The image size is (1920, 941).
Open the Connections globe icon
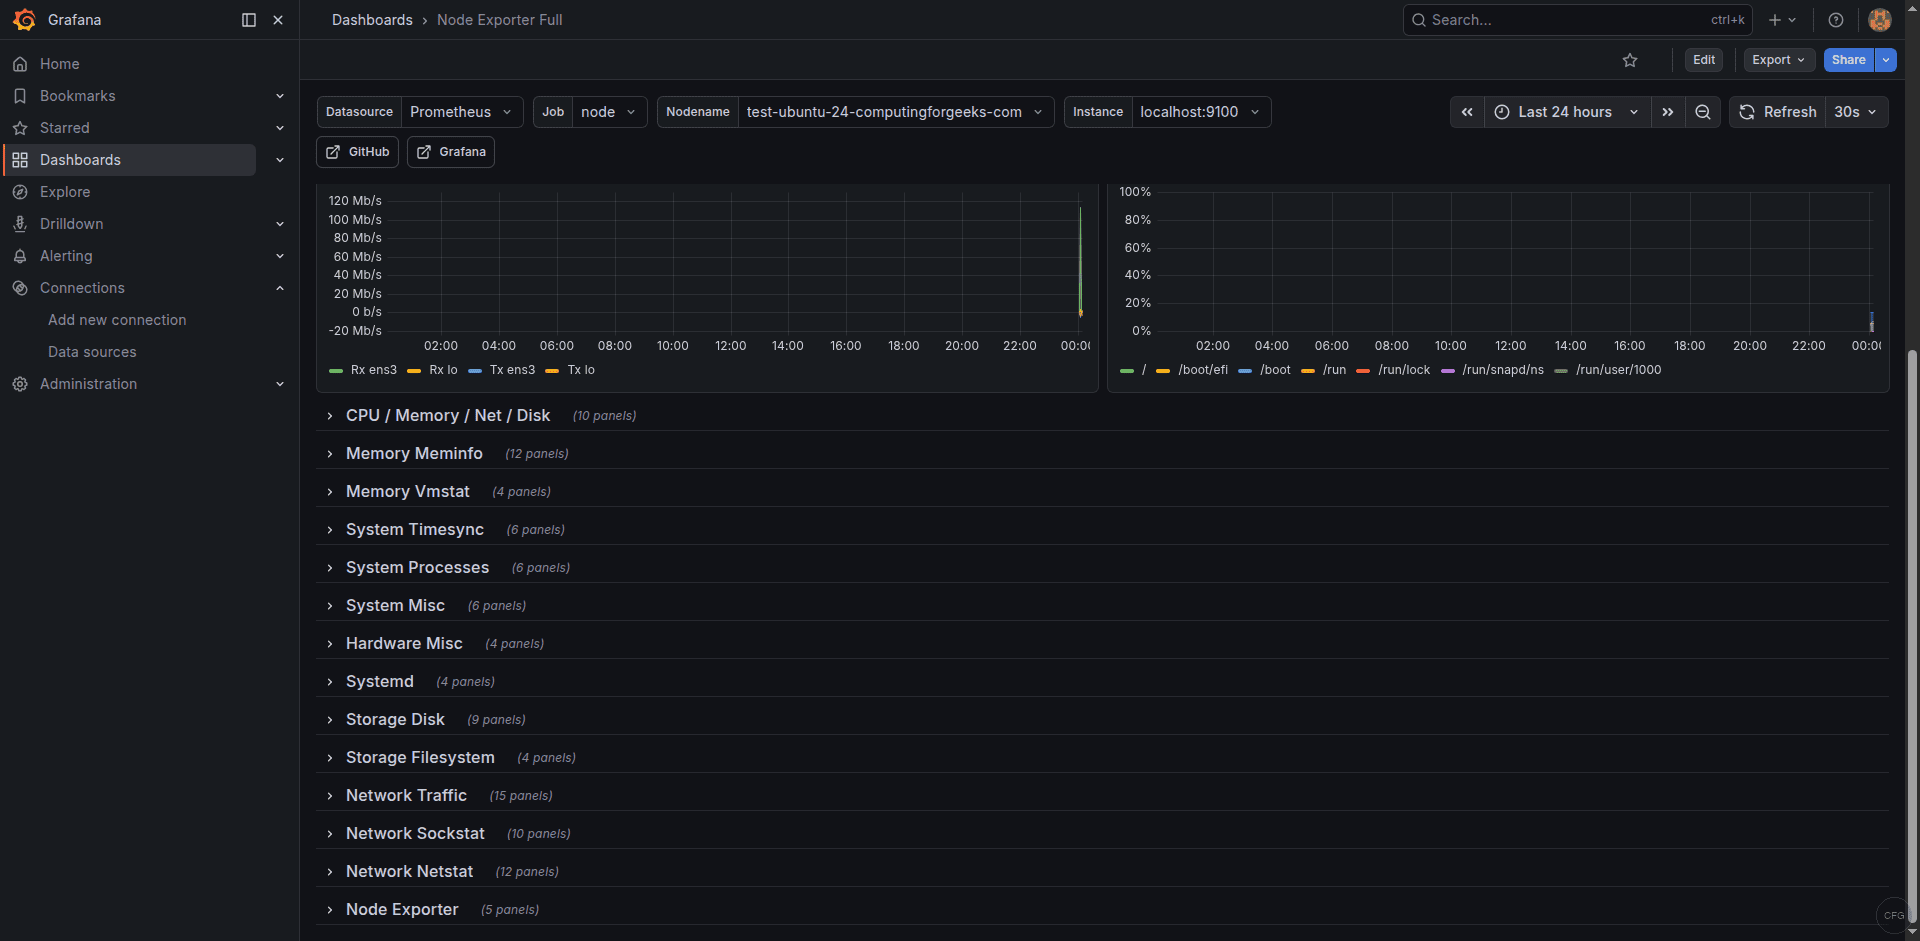pos(20,288)
